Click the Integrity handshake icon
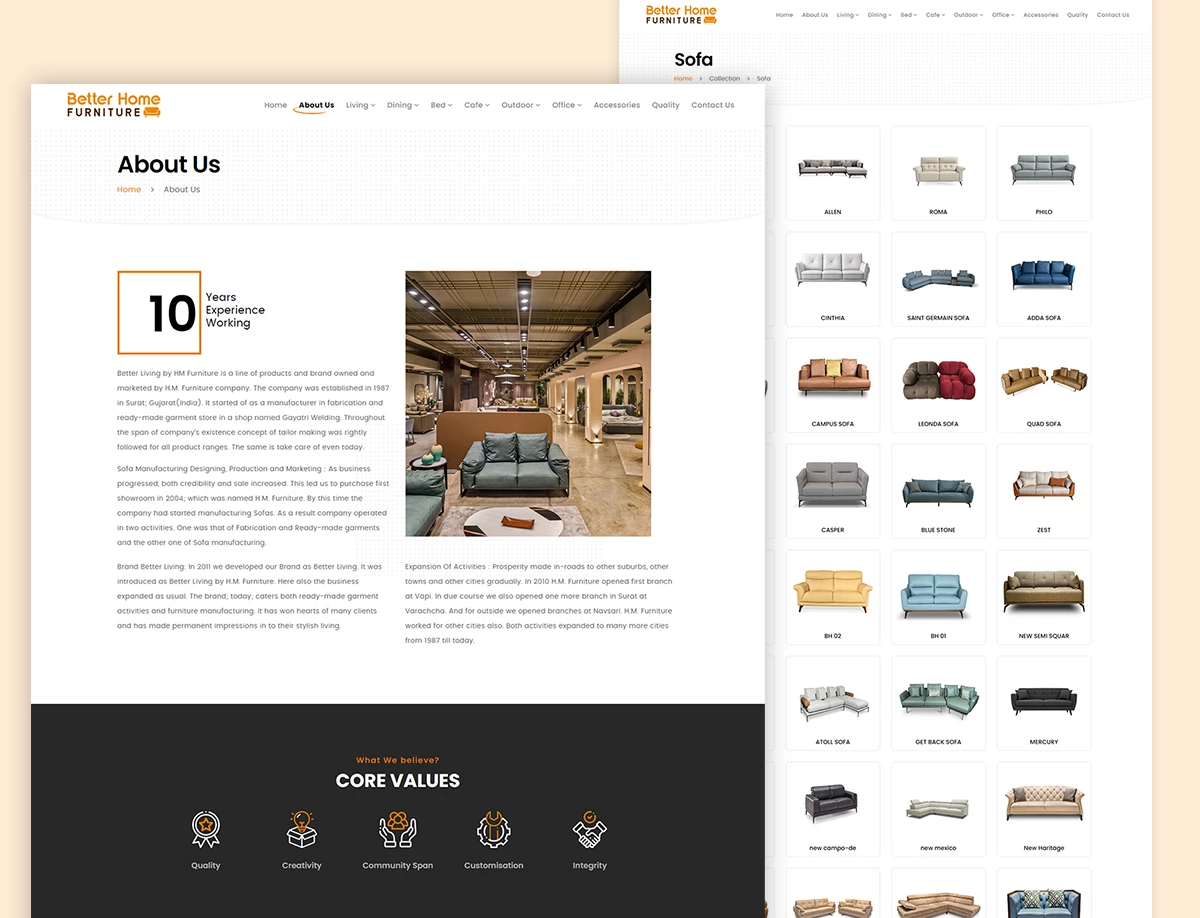 589,830
